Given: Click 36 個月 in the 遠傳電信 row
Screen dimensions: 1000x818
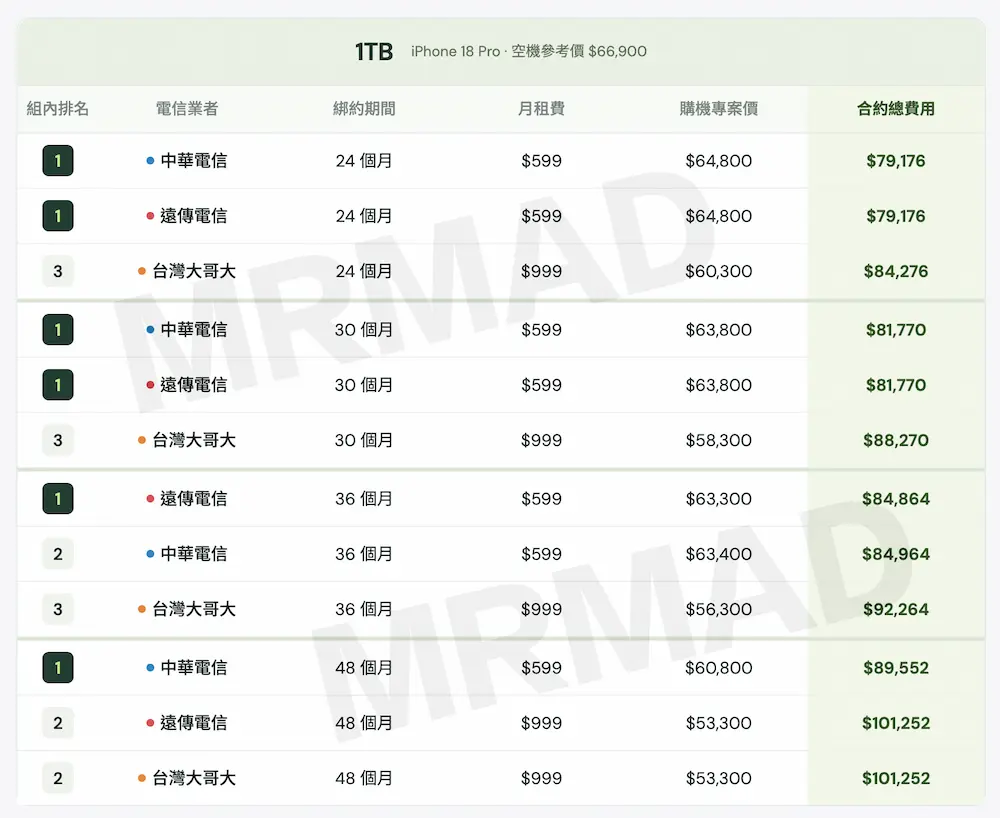Looking at the screenshot, I should [364, 499].
